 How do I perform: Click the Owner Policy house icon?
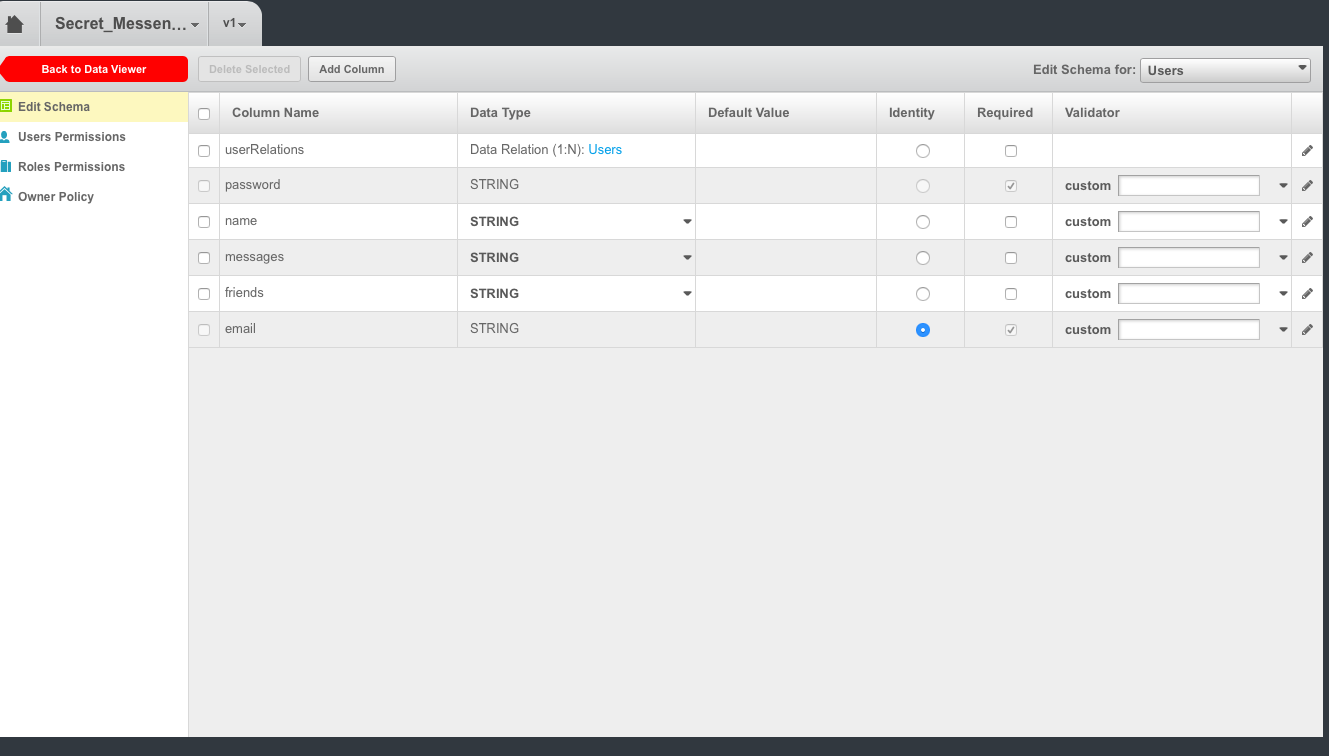point(6,195)
